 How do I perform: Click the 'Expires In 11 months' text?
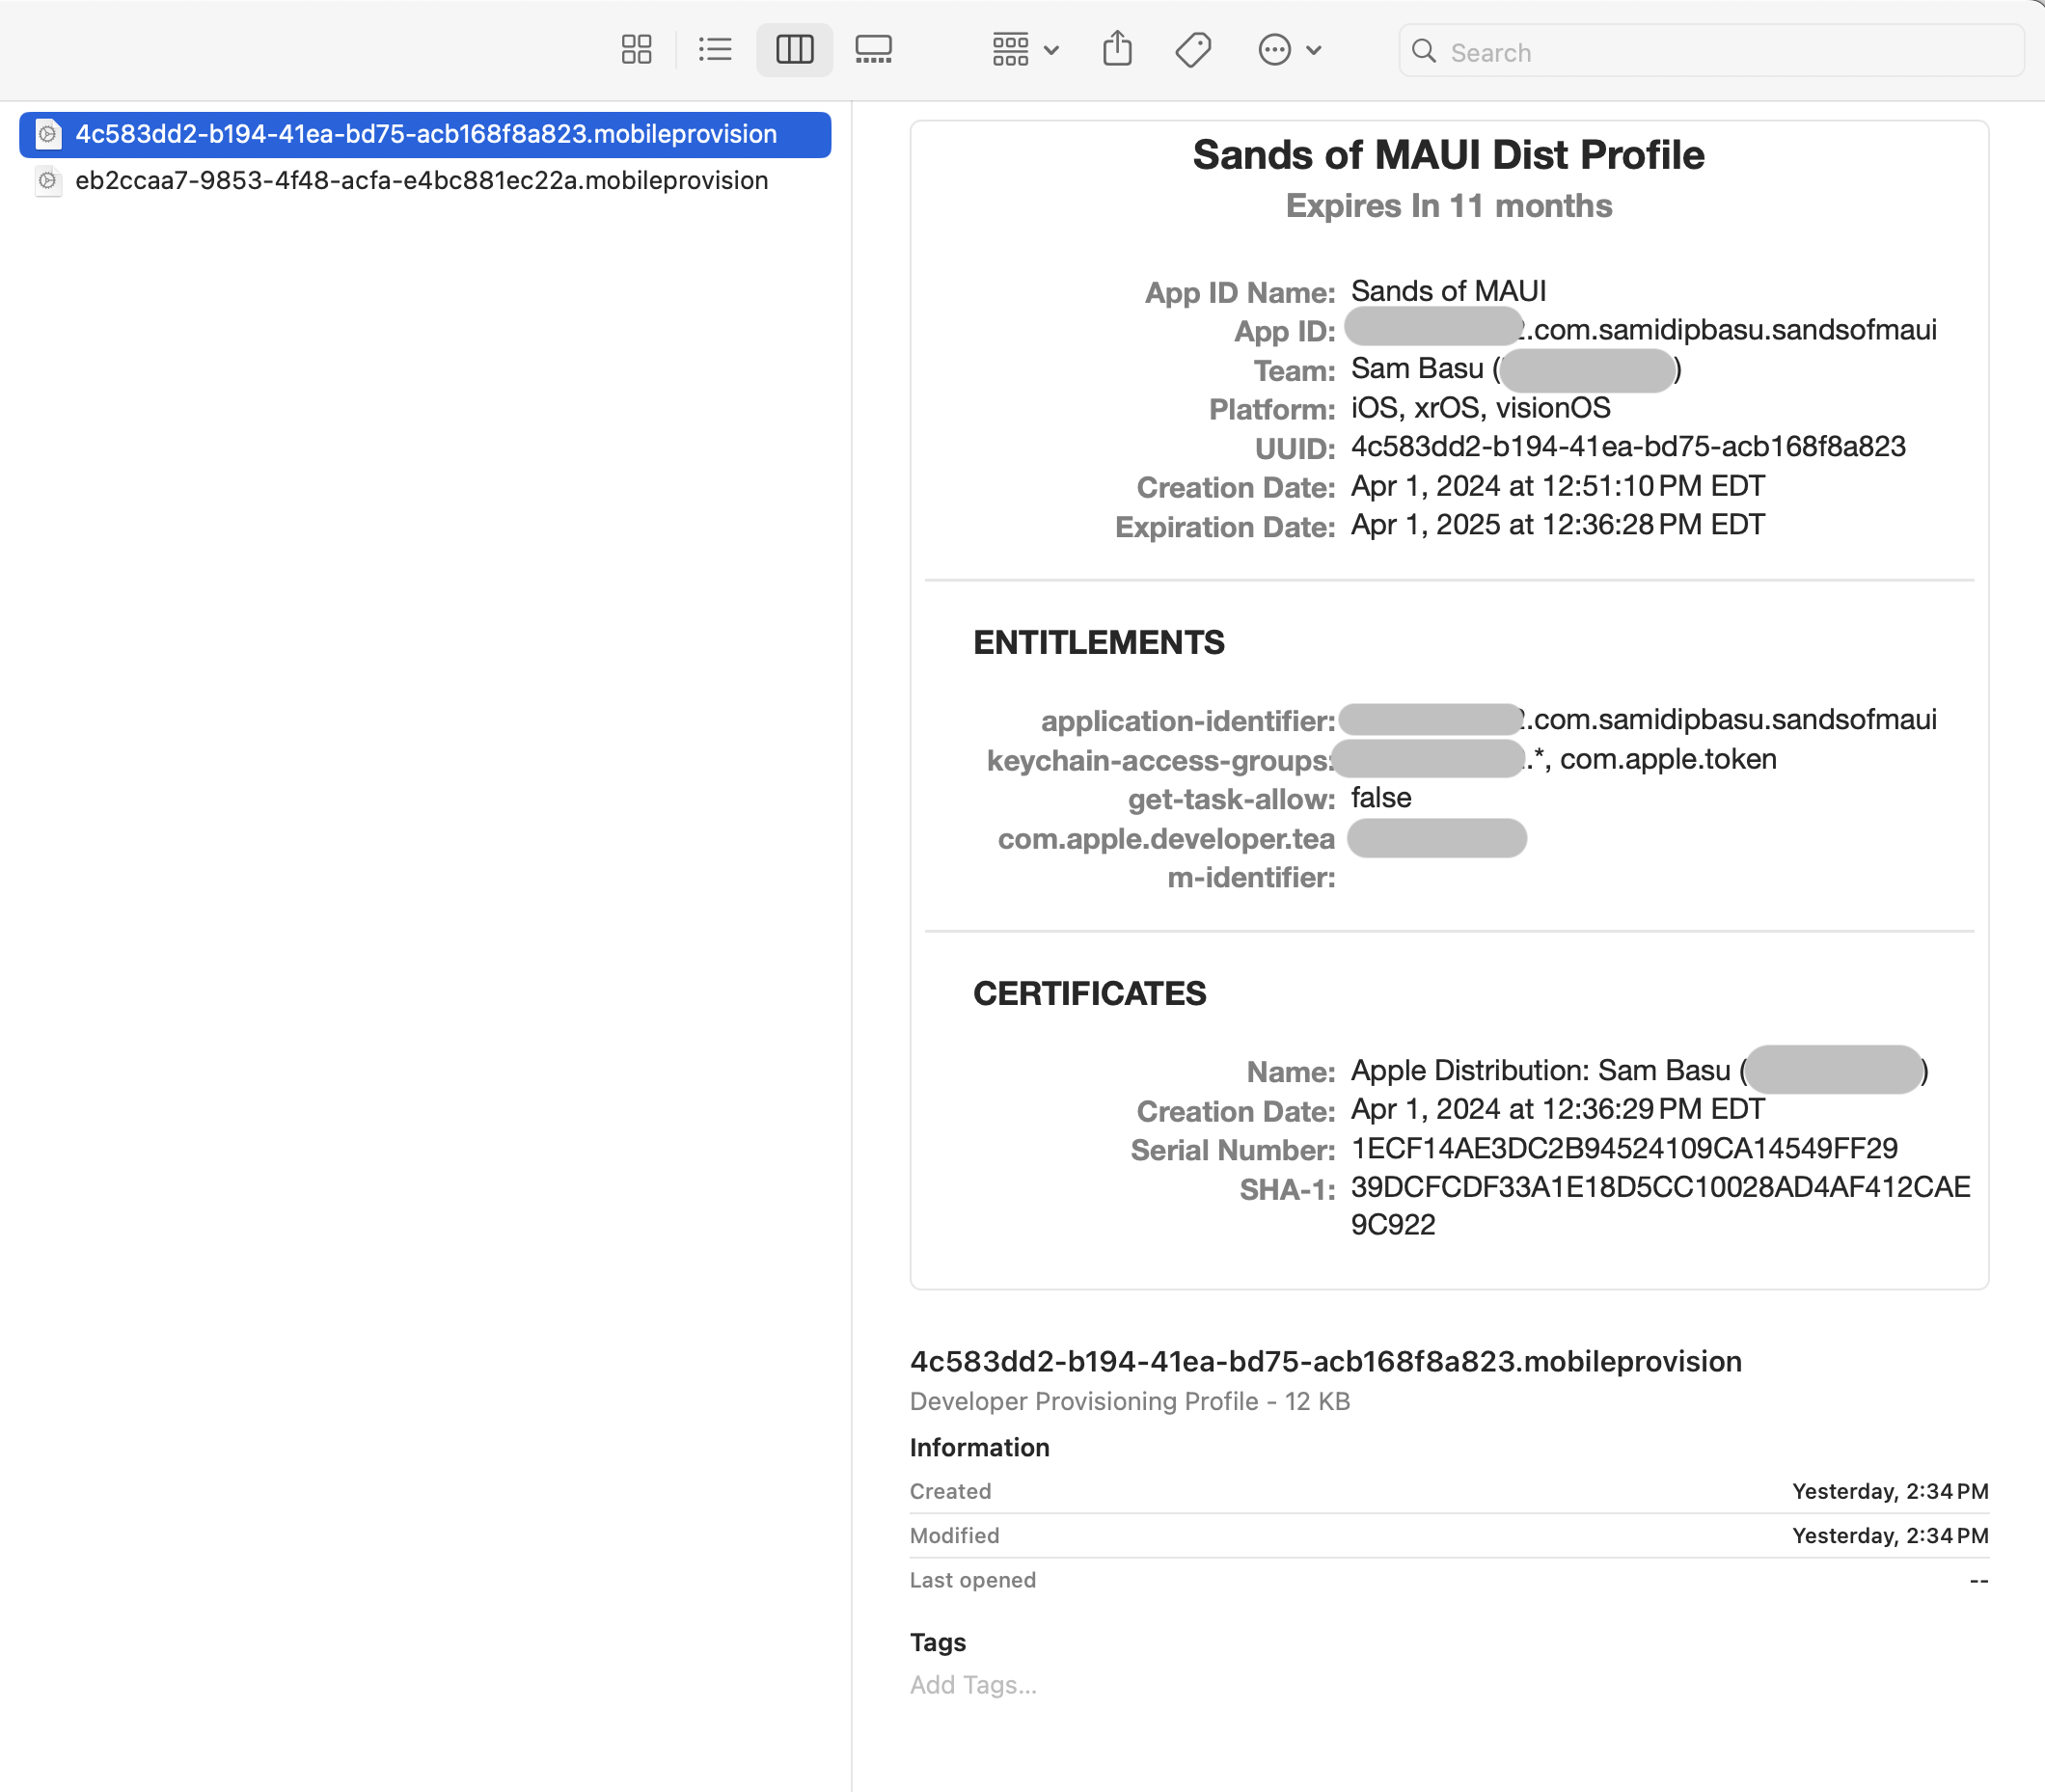(x=1449, y=206)
